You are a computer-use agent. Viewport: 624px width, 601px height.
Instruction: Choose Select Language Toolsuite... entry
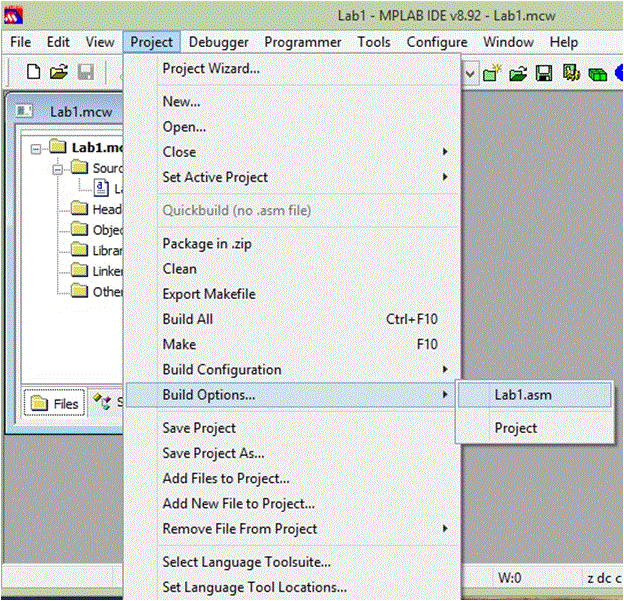293,562
